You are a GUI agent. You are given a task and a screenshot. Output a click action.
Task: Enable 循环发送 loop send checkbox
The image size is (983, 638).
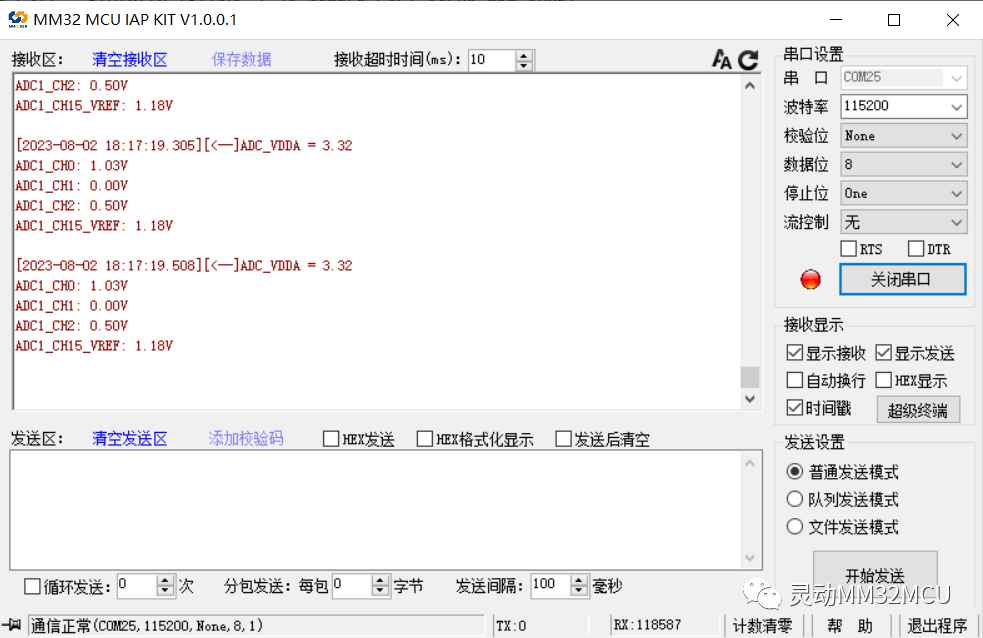32,587
